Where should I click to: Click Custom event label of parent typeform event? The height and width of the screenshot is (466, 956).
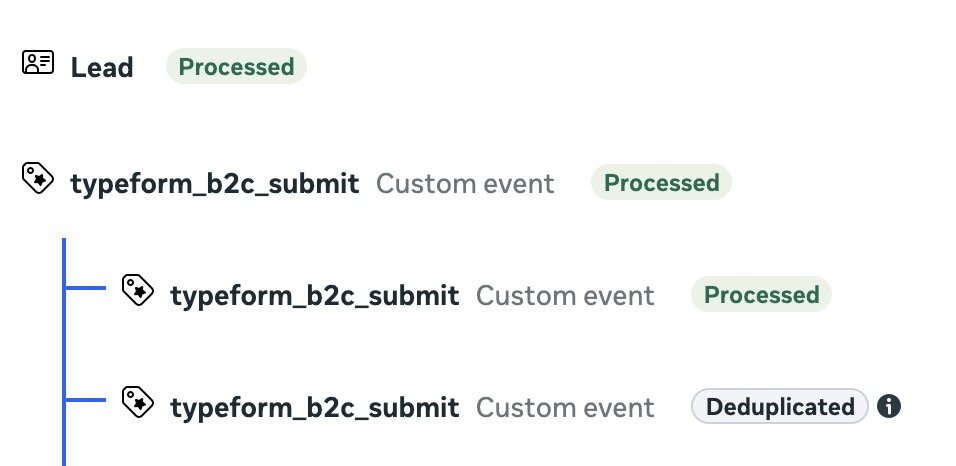465,184
